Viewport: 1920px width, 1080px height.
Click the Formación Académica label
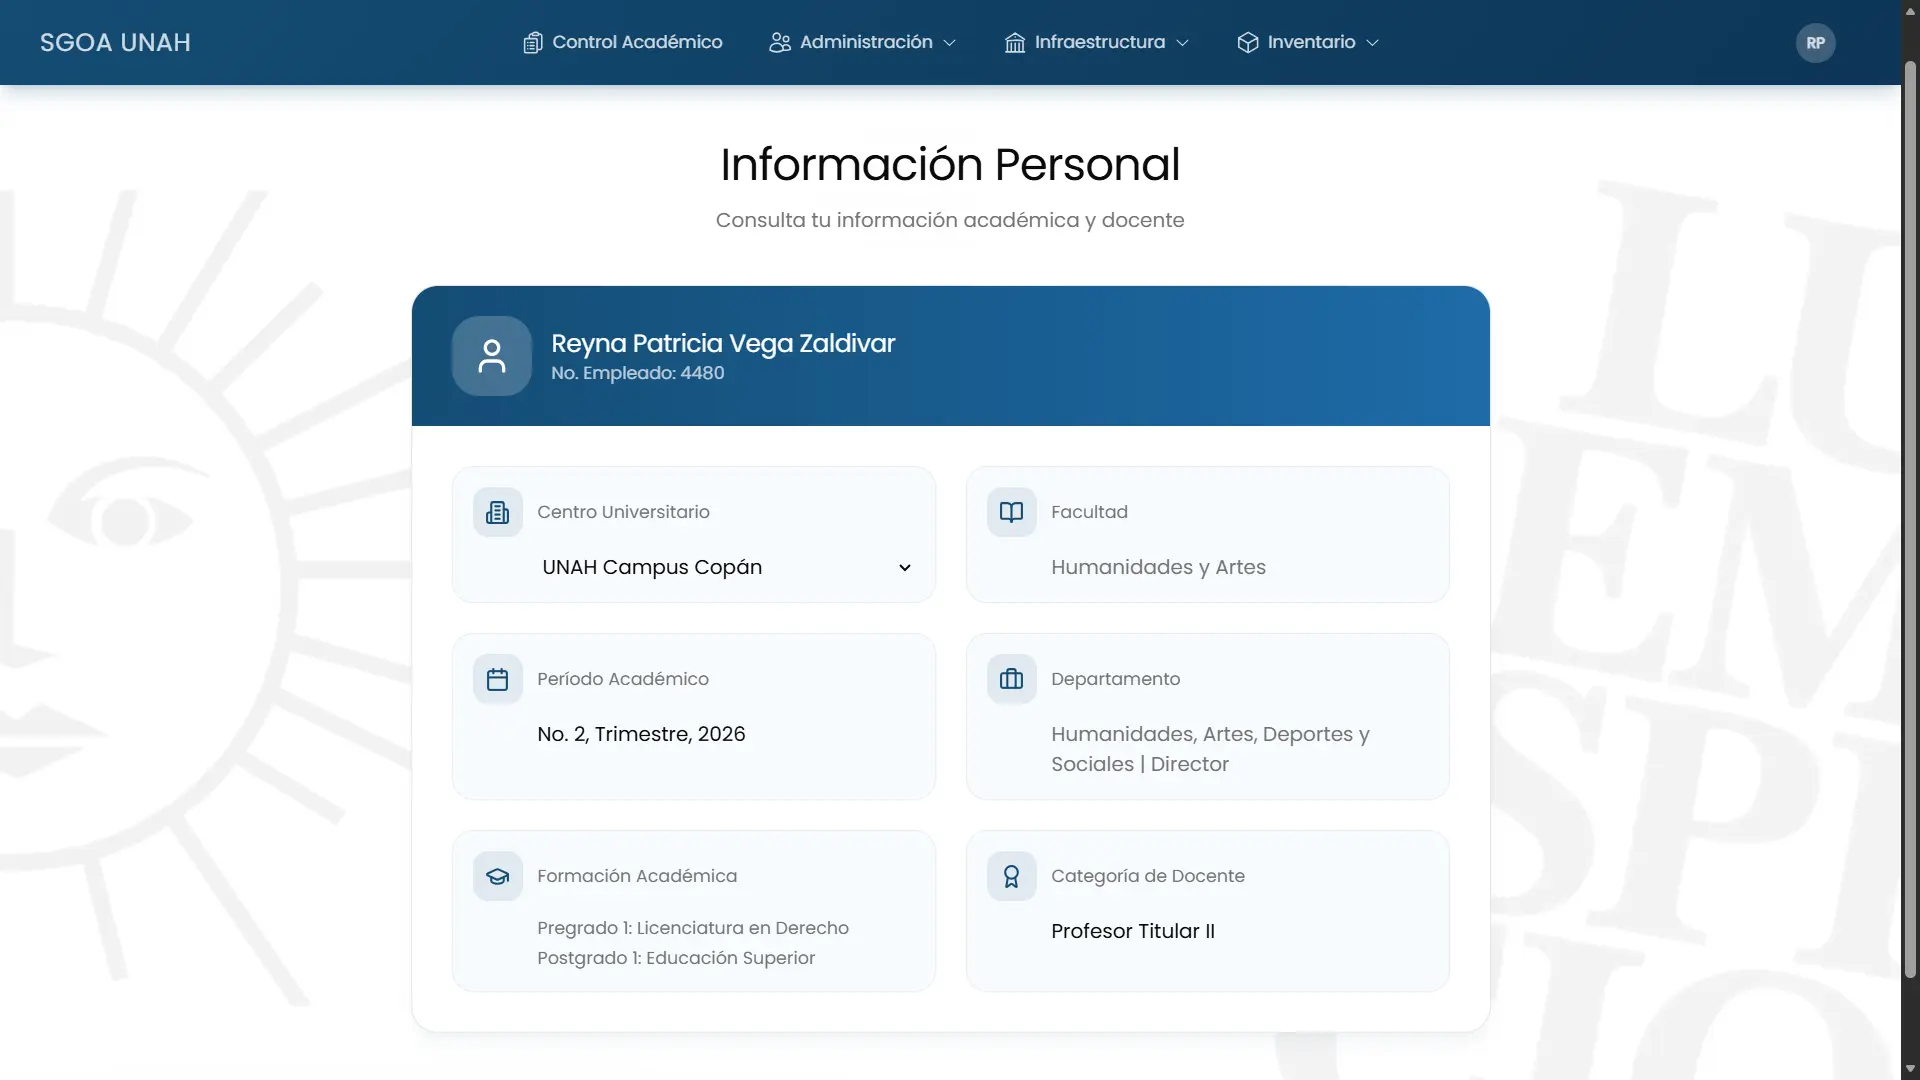[x=637, y=876]
